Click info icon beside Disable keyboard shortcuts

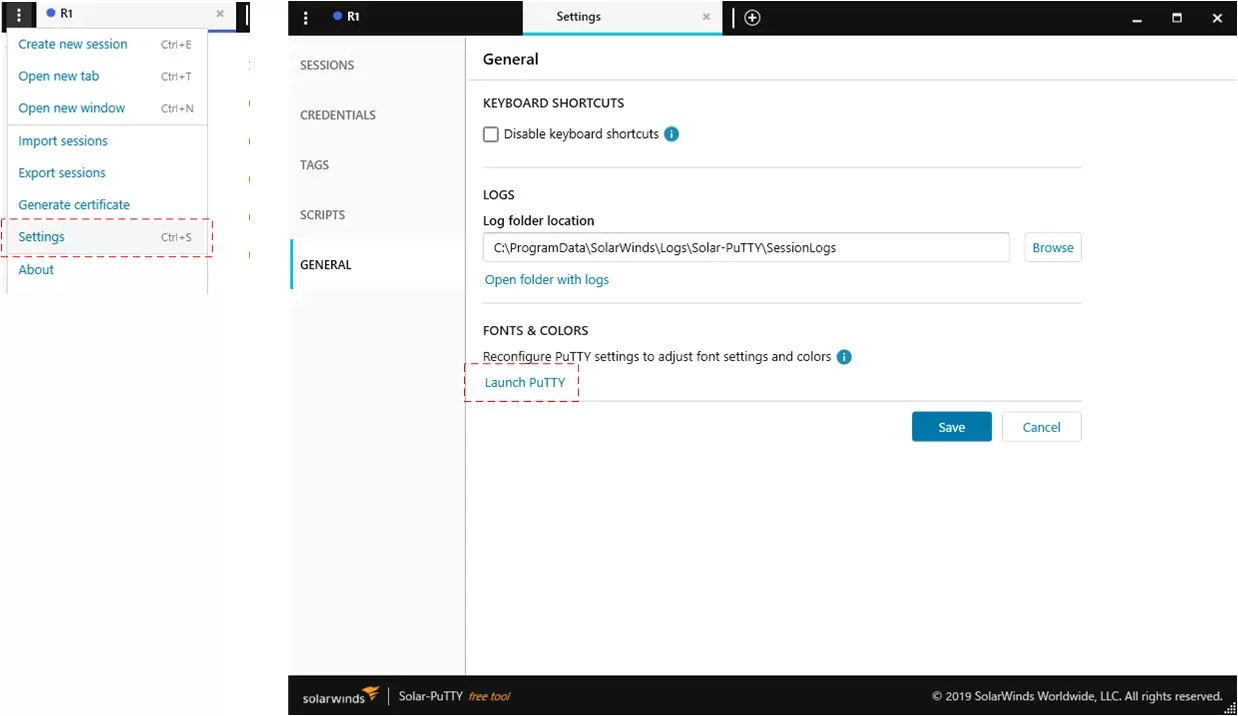672,134
